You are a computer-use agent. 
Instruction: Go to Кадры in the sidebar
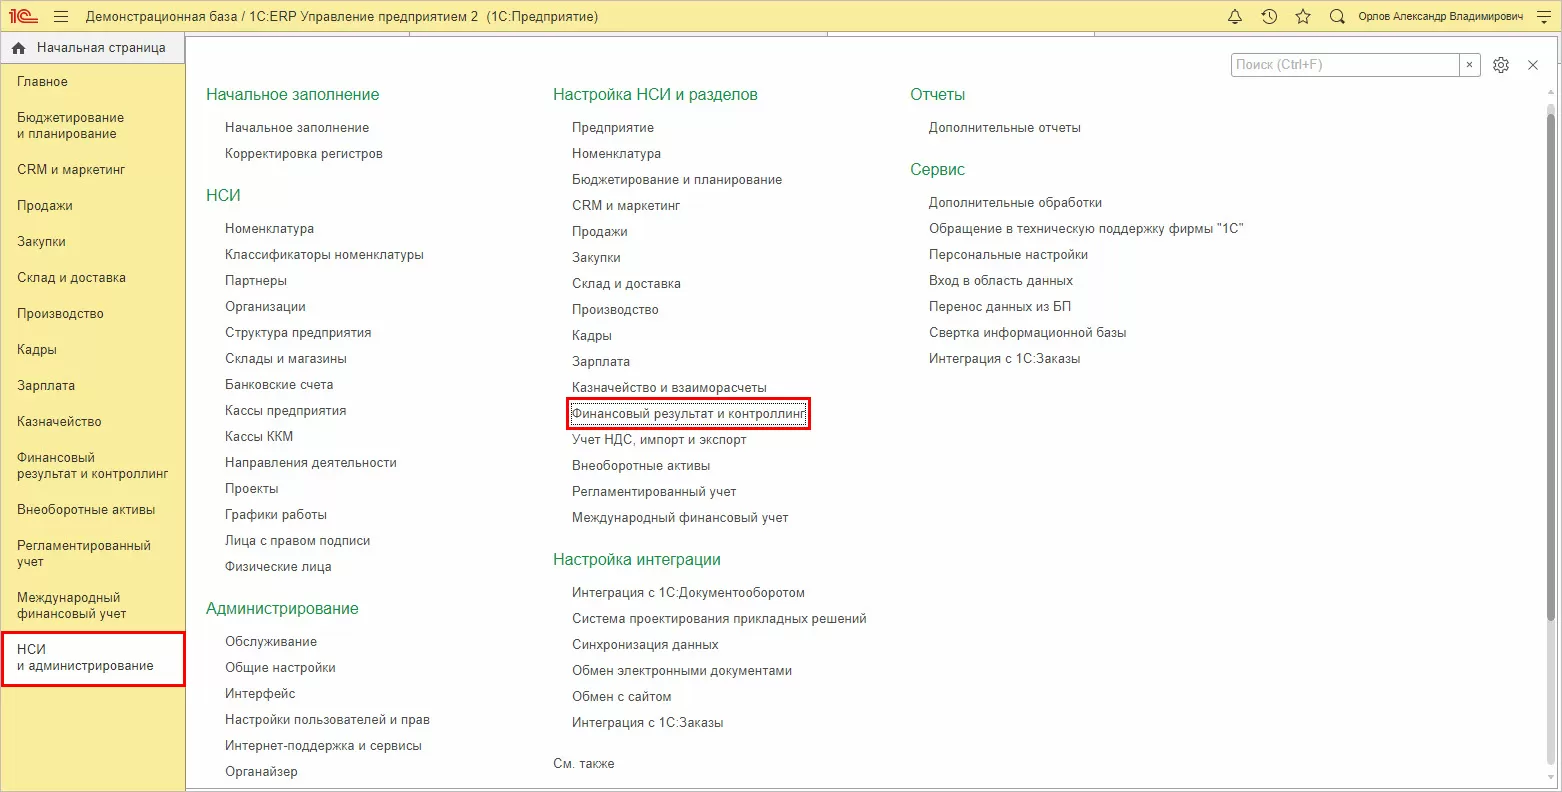37,350
